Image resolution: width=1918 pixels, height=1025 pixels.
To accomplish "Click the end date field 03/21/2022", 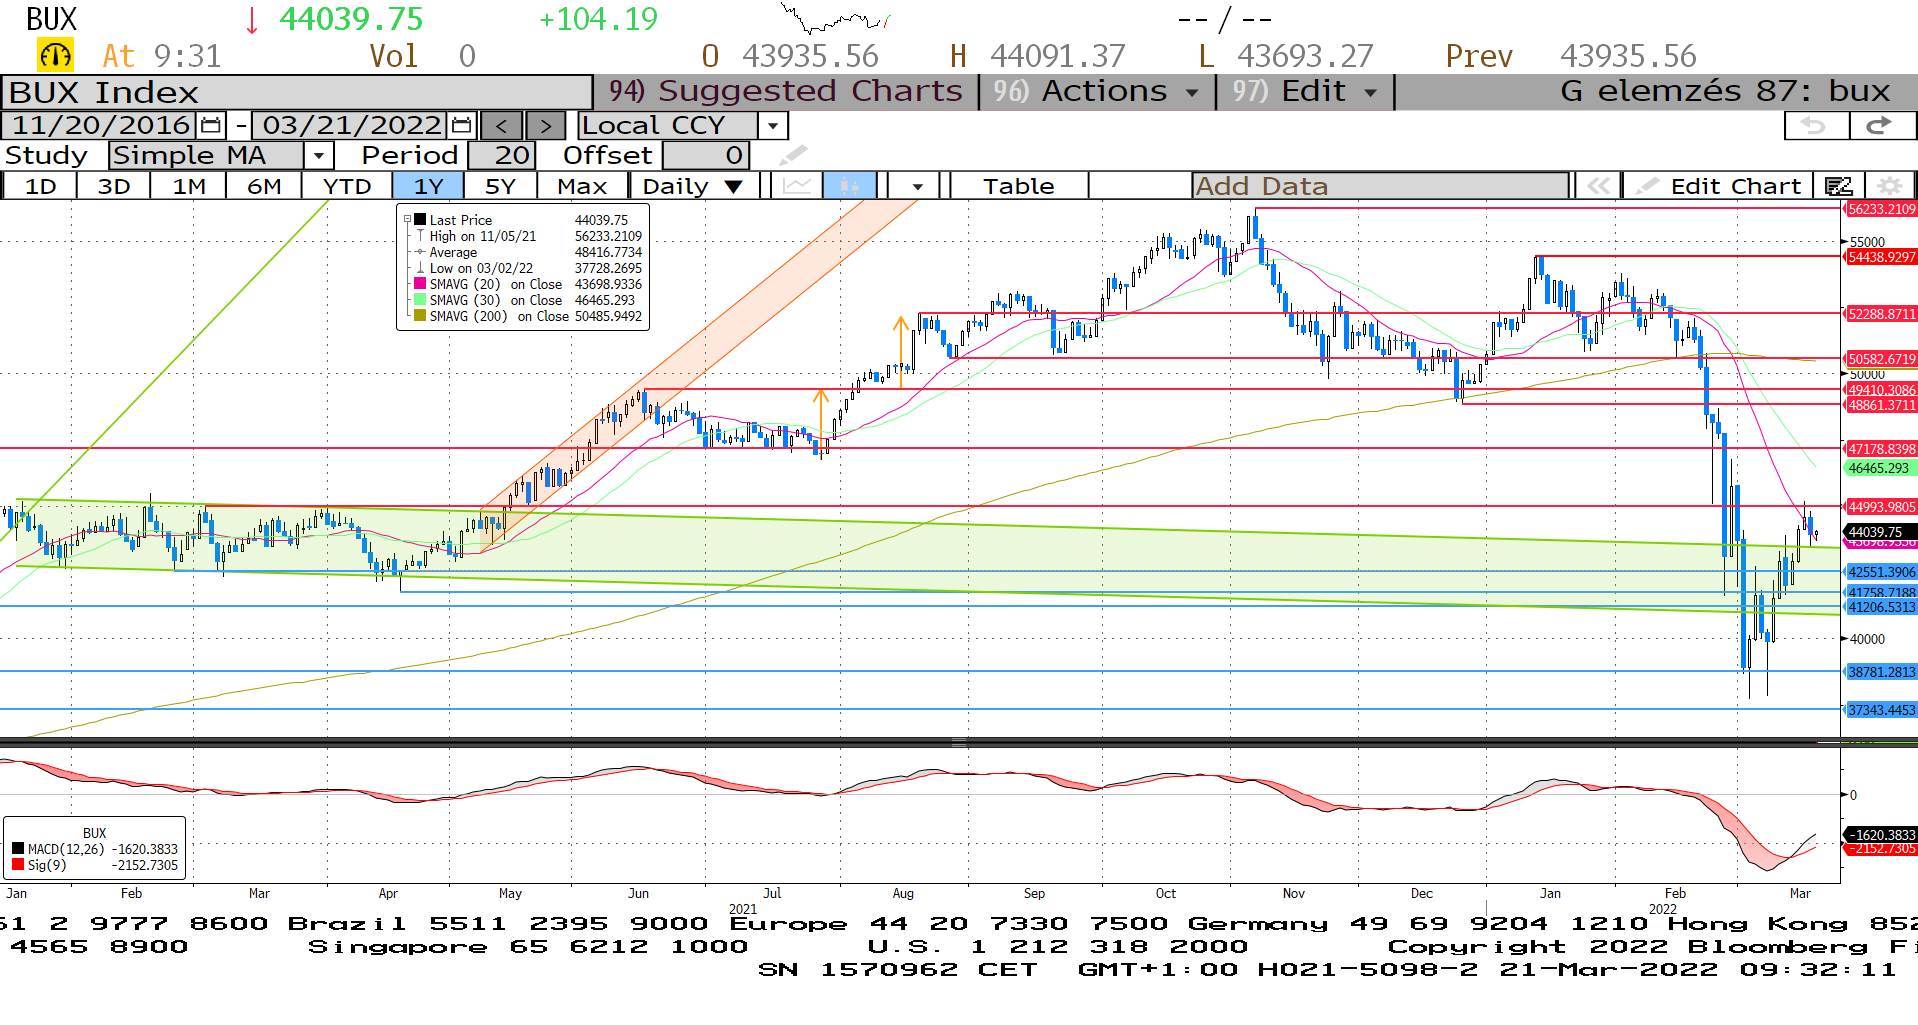I will (351, 126).
